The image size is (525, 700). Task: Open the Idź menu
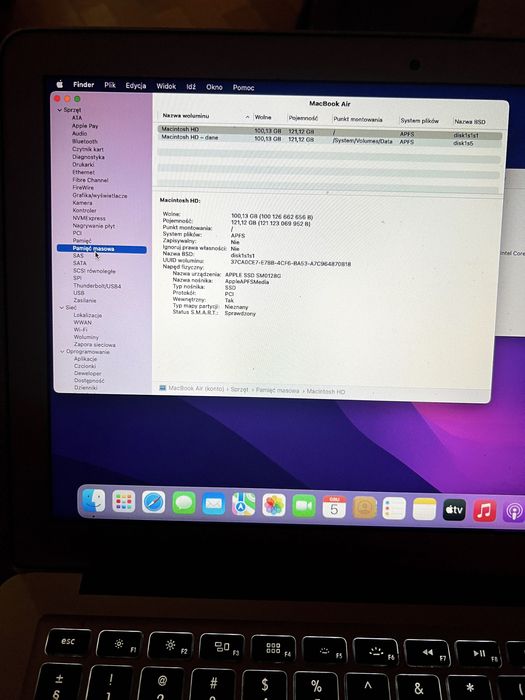click(x=191, y=87)
